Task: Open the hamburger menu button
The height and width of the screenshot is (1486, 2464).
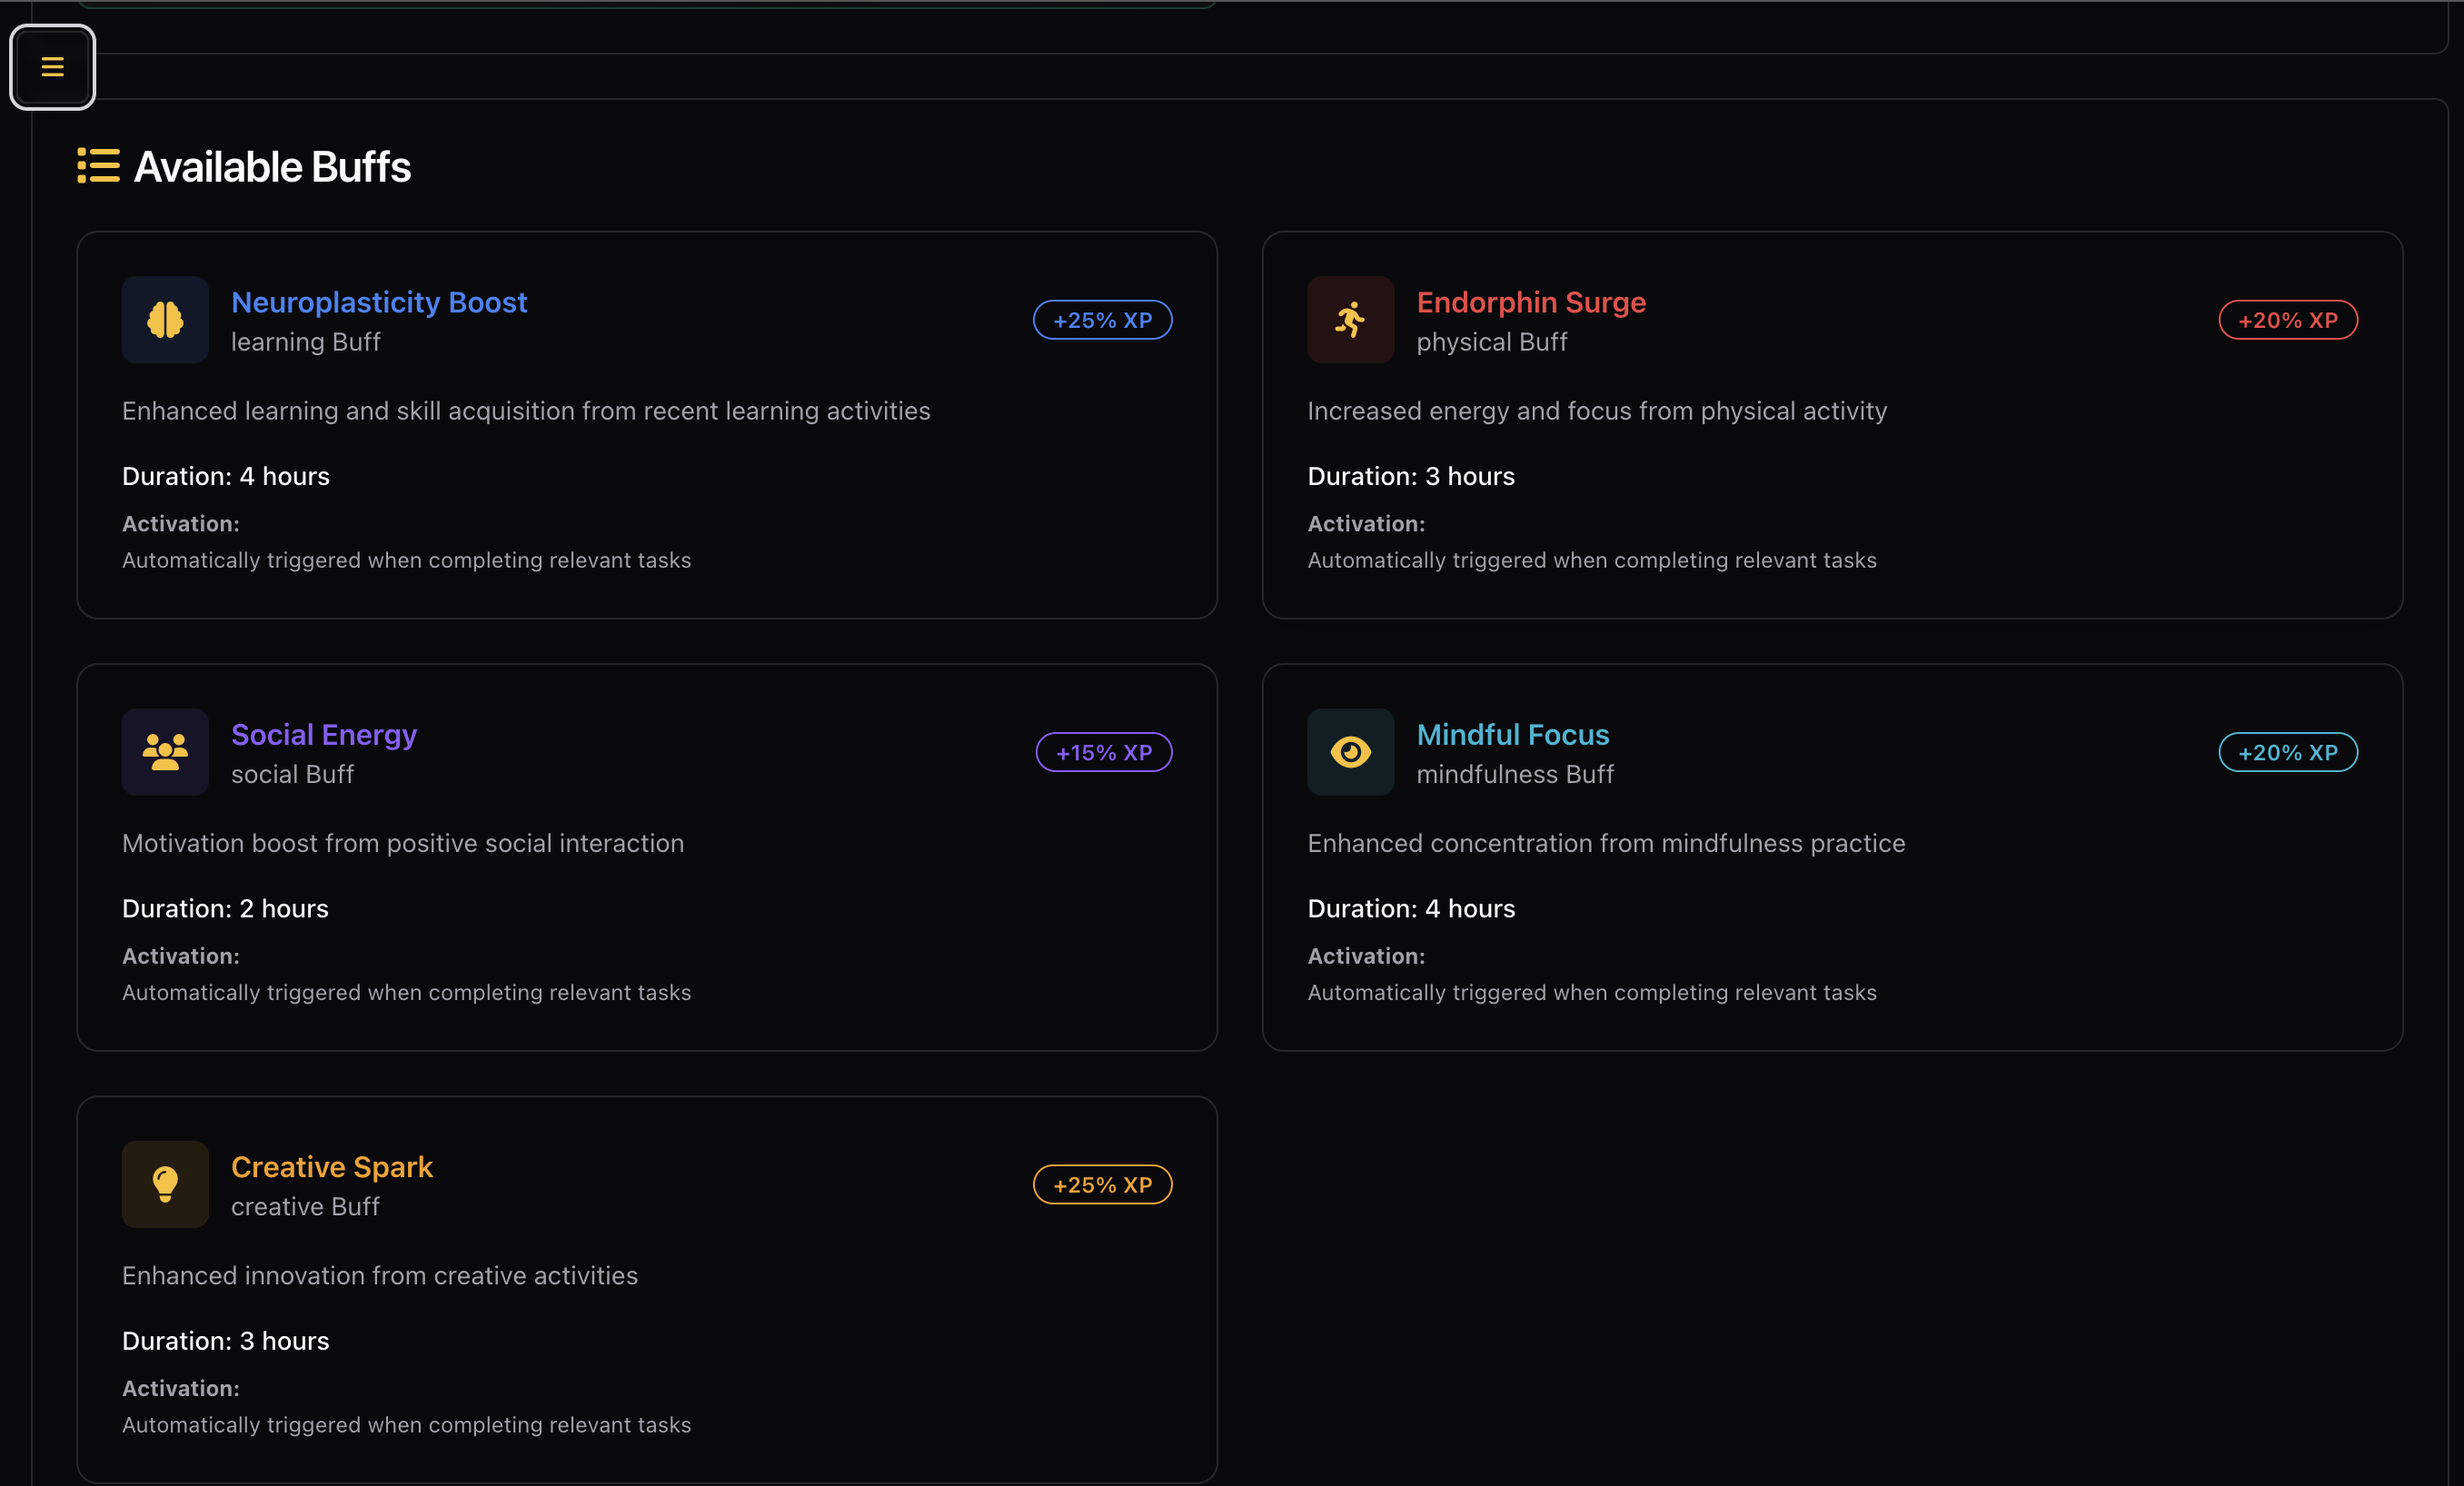Action: point(52,67)
